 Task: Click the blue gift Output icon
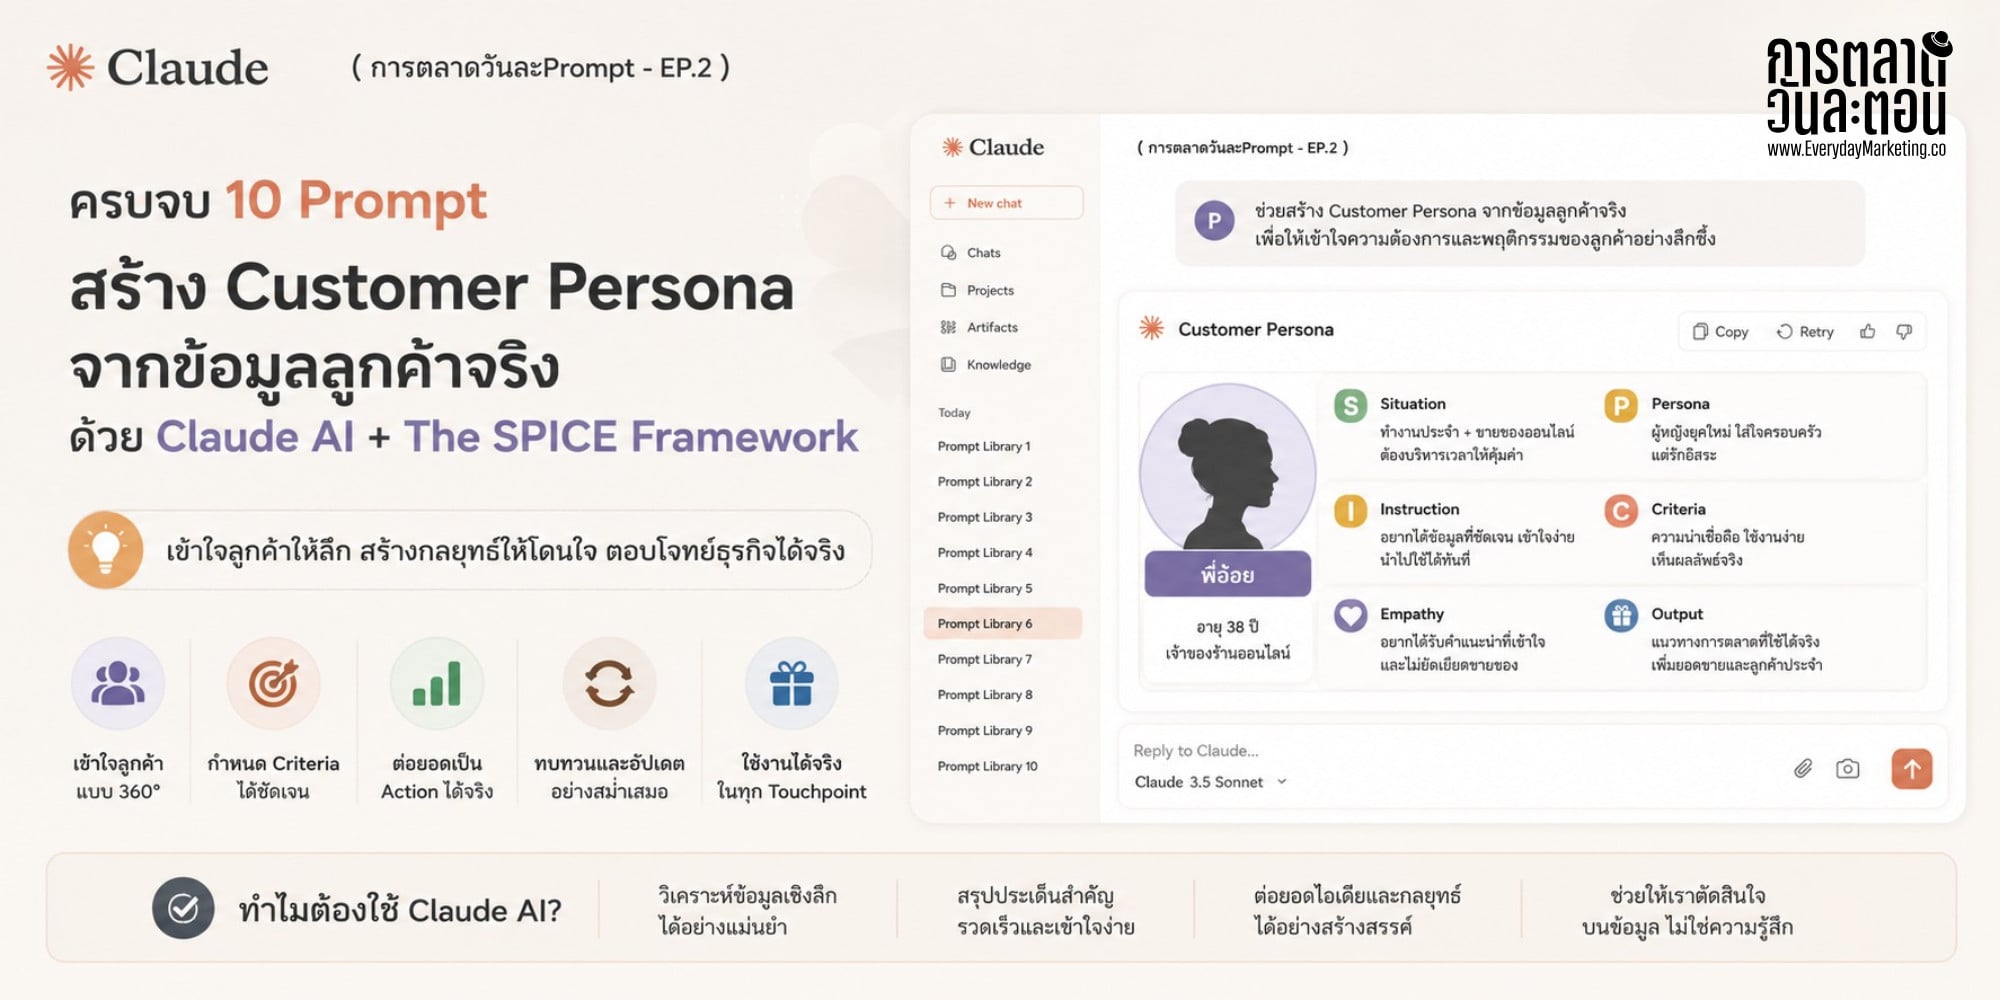tap(1621, 616)
